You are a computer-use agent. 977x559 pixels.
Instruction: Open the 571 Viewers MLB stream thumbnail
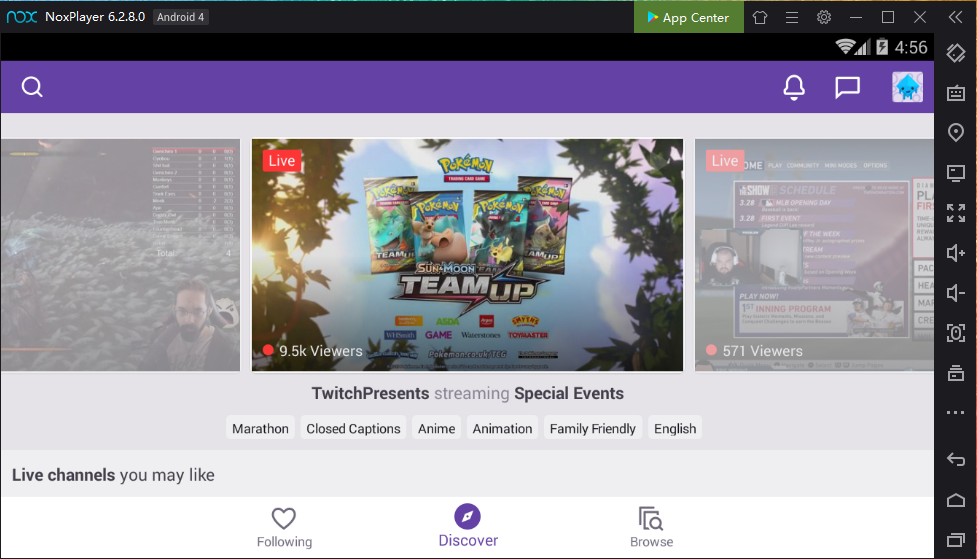pyautogui.click(x=814, y=255)
